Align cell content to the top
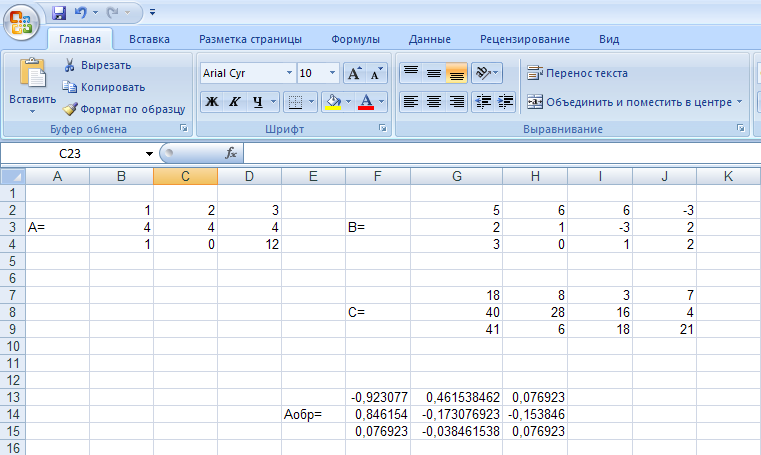The width and height of the screenshot is (761, 455). [411, 73]
